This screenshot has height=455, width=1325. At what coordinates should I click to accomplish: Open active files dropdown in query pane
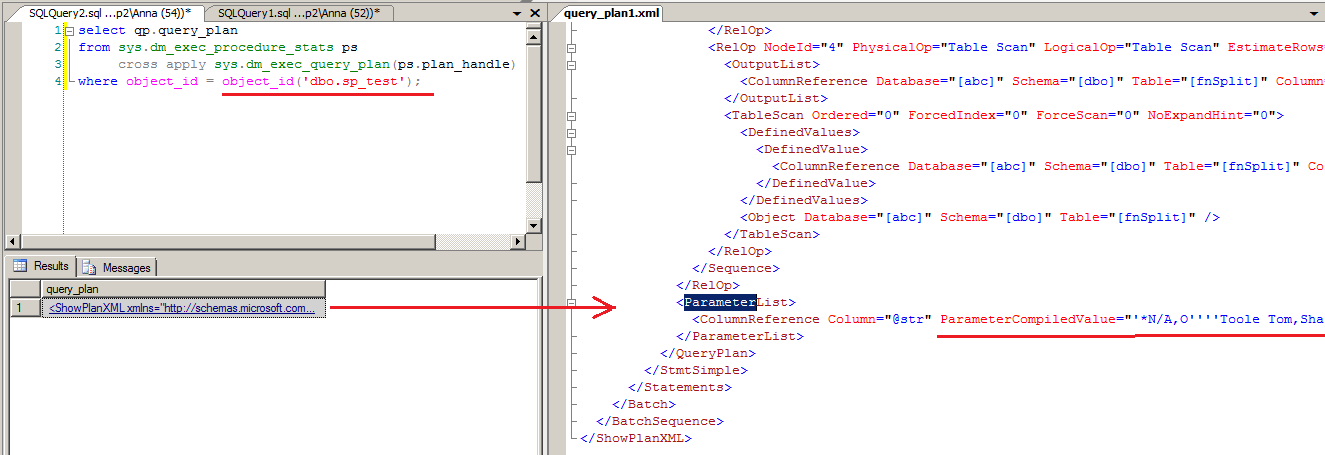pyautogui.click(x=516, y=13)
